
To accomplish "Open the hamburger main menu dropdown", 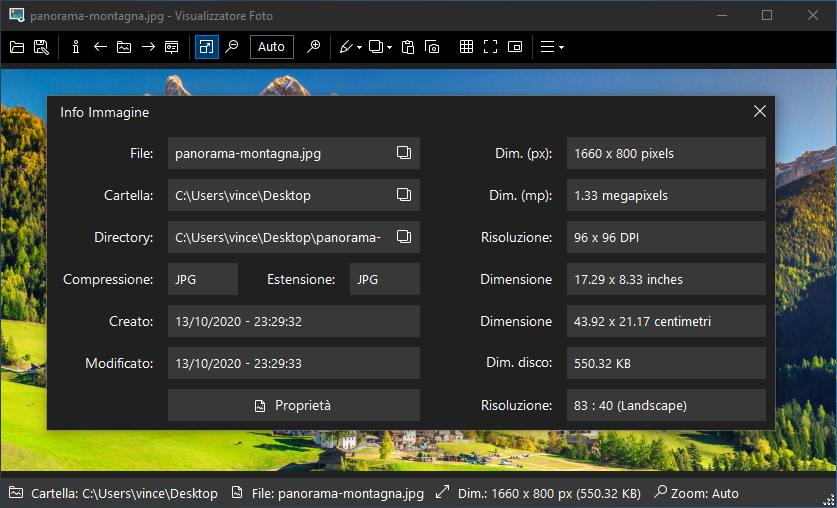I will [552, 47].
